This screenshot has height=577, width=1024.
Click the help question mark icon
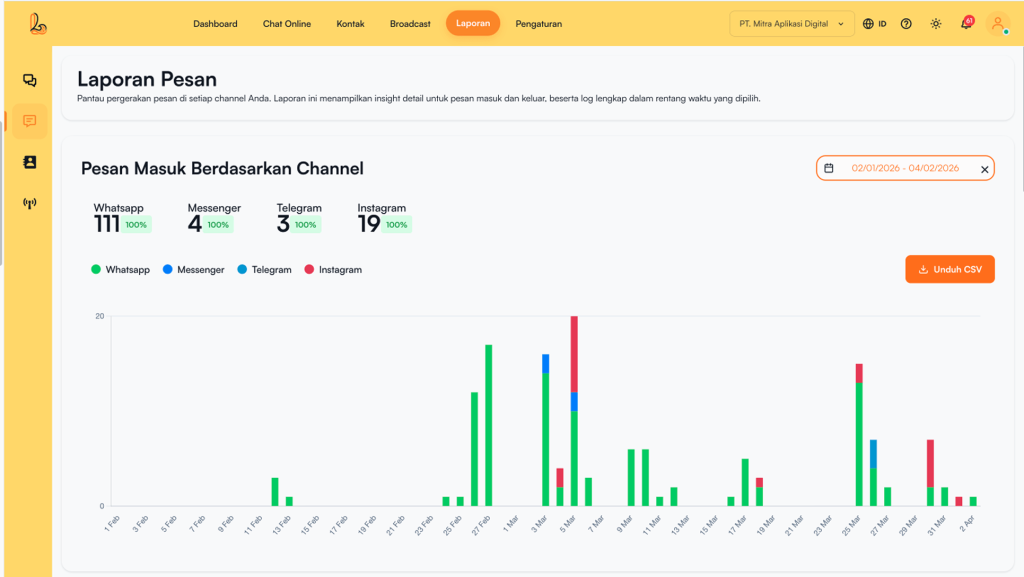click(906, 24)
